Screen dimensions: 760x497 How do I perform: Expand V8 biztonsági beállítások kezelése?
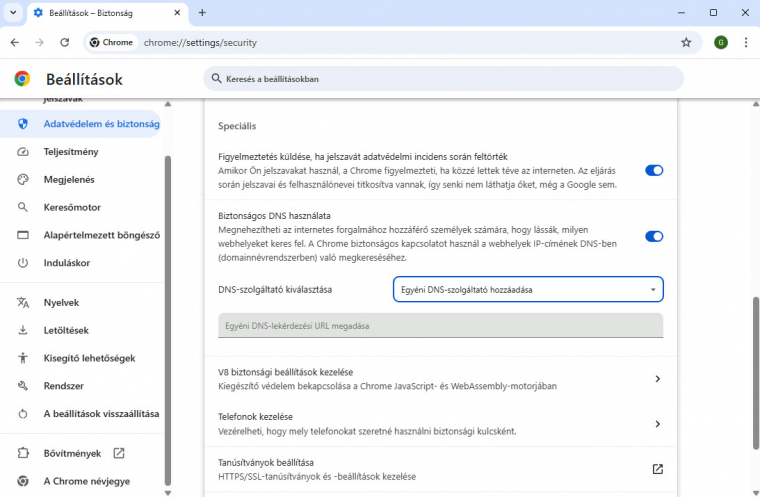440,379
